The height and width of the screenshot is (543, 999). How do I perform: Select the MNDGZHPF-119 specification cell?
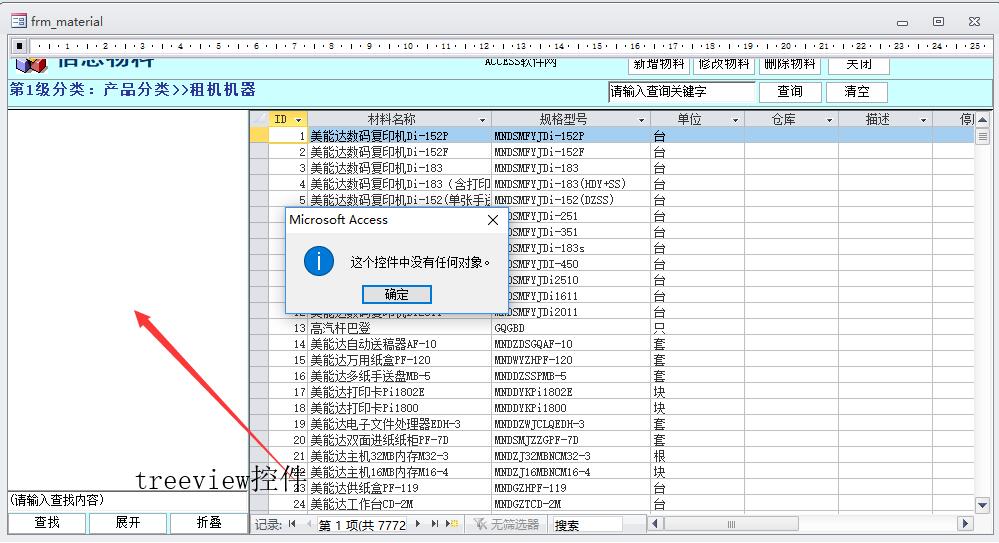pos(571,488)
